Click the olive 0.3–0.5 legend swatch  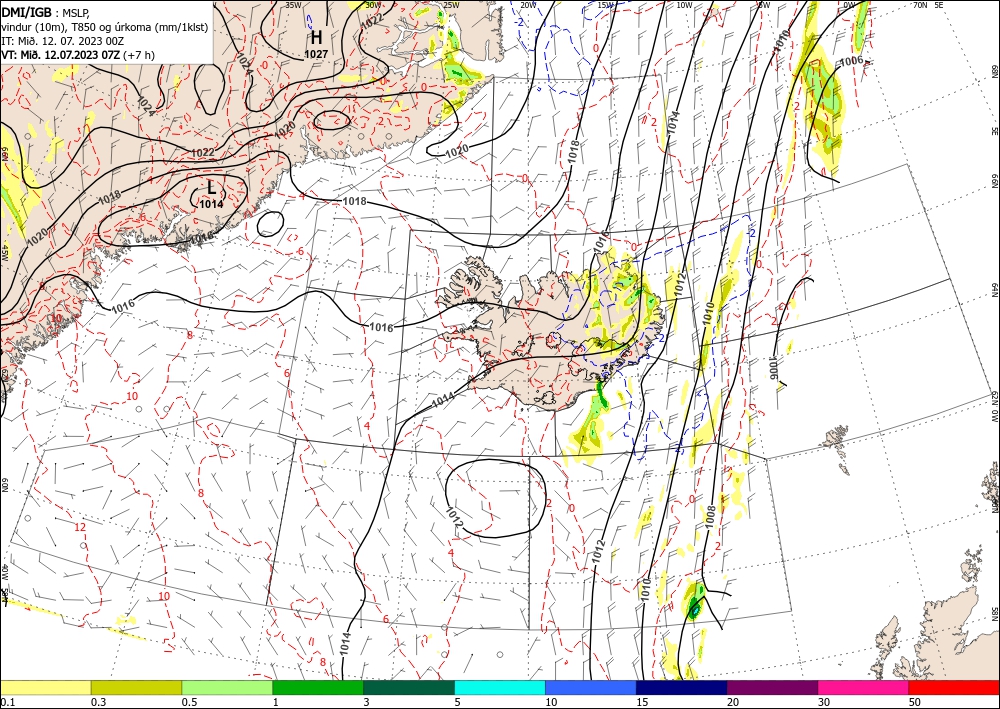(136, 687)
